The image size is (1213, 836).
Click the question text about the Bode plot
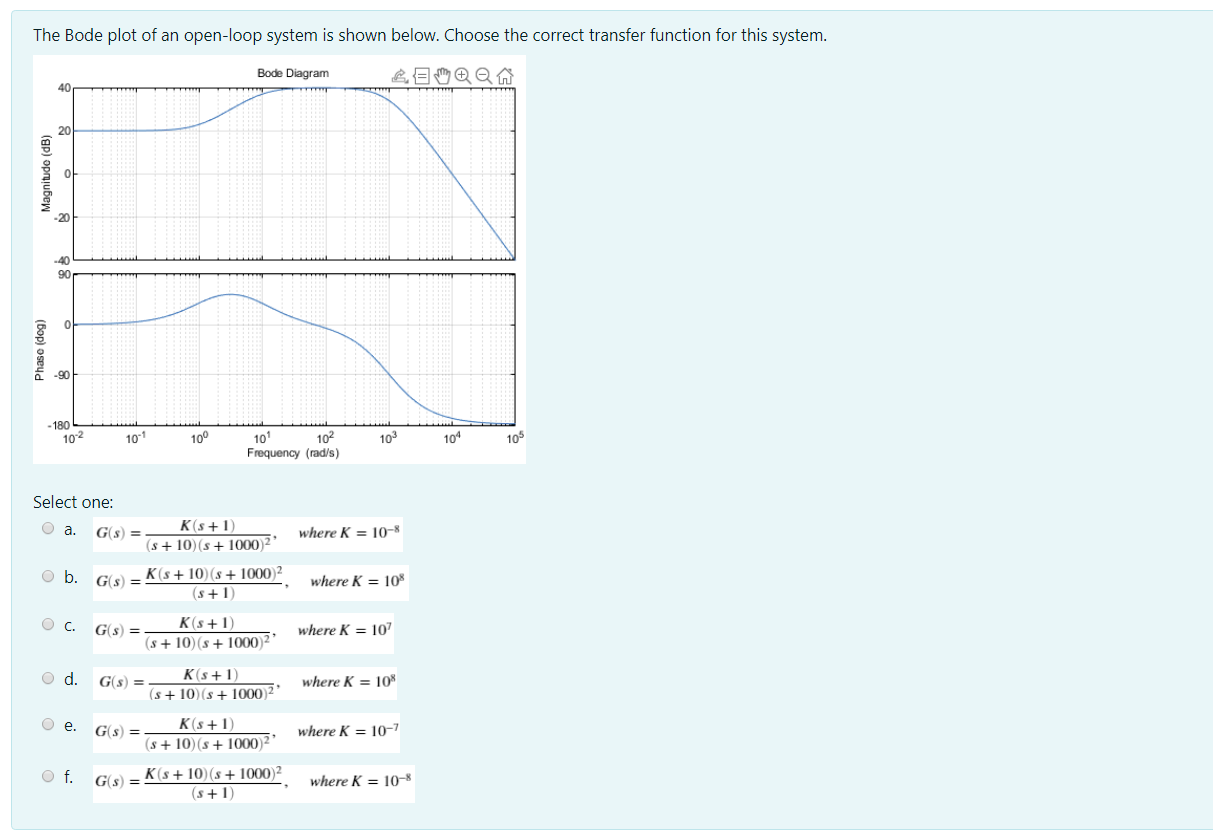tap(430, 36)
